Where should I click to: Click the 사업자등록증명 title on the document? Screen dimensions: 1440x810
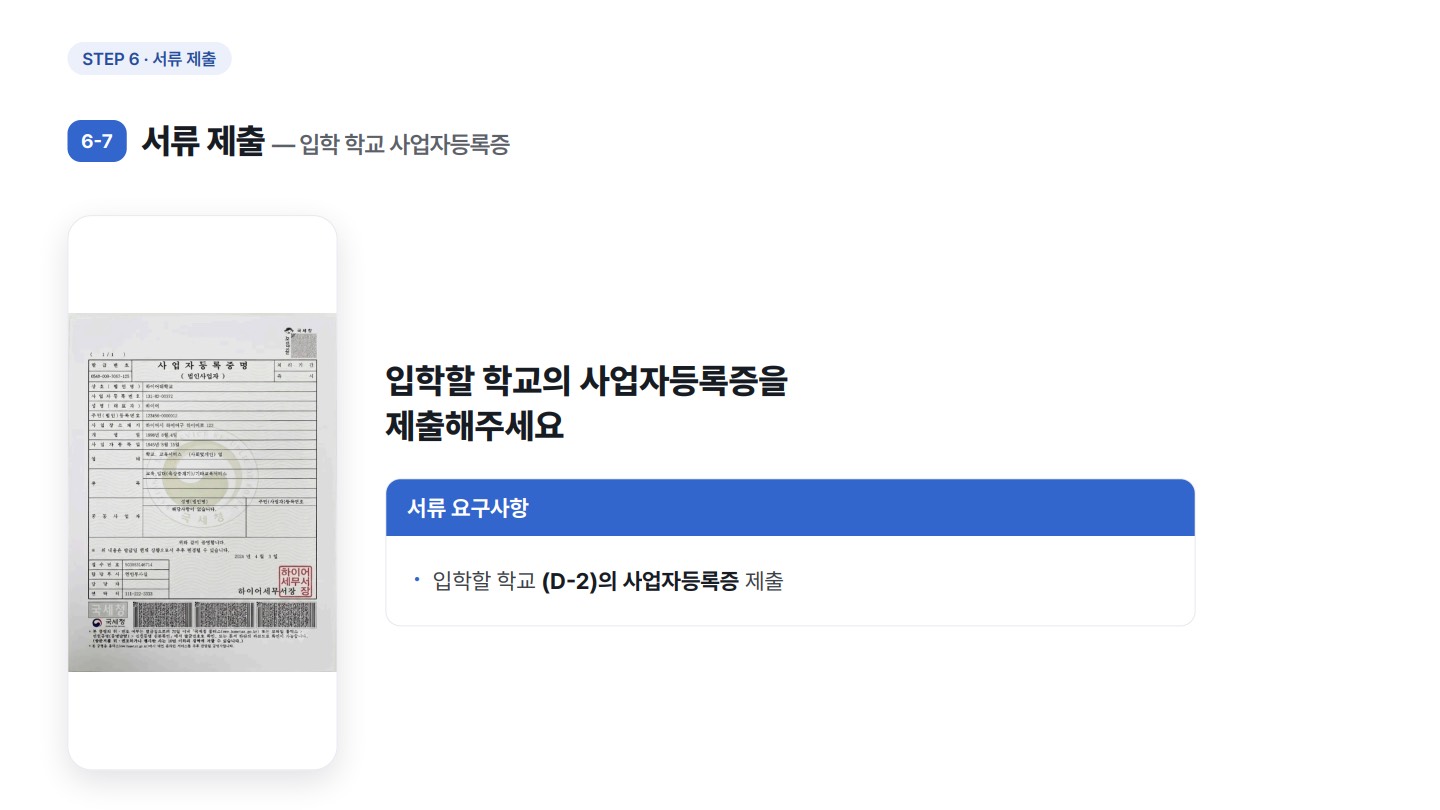203,365
